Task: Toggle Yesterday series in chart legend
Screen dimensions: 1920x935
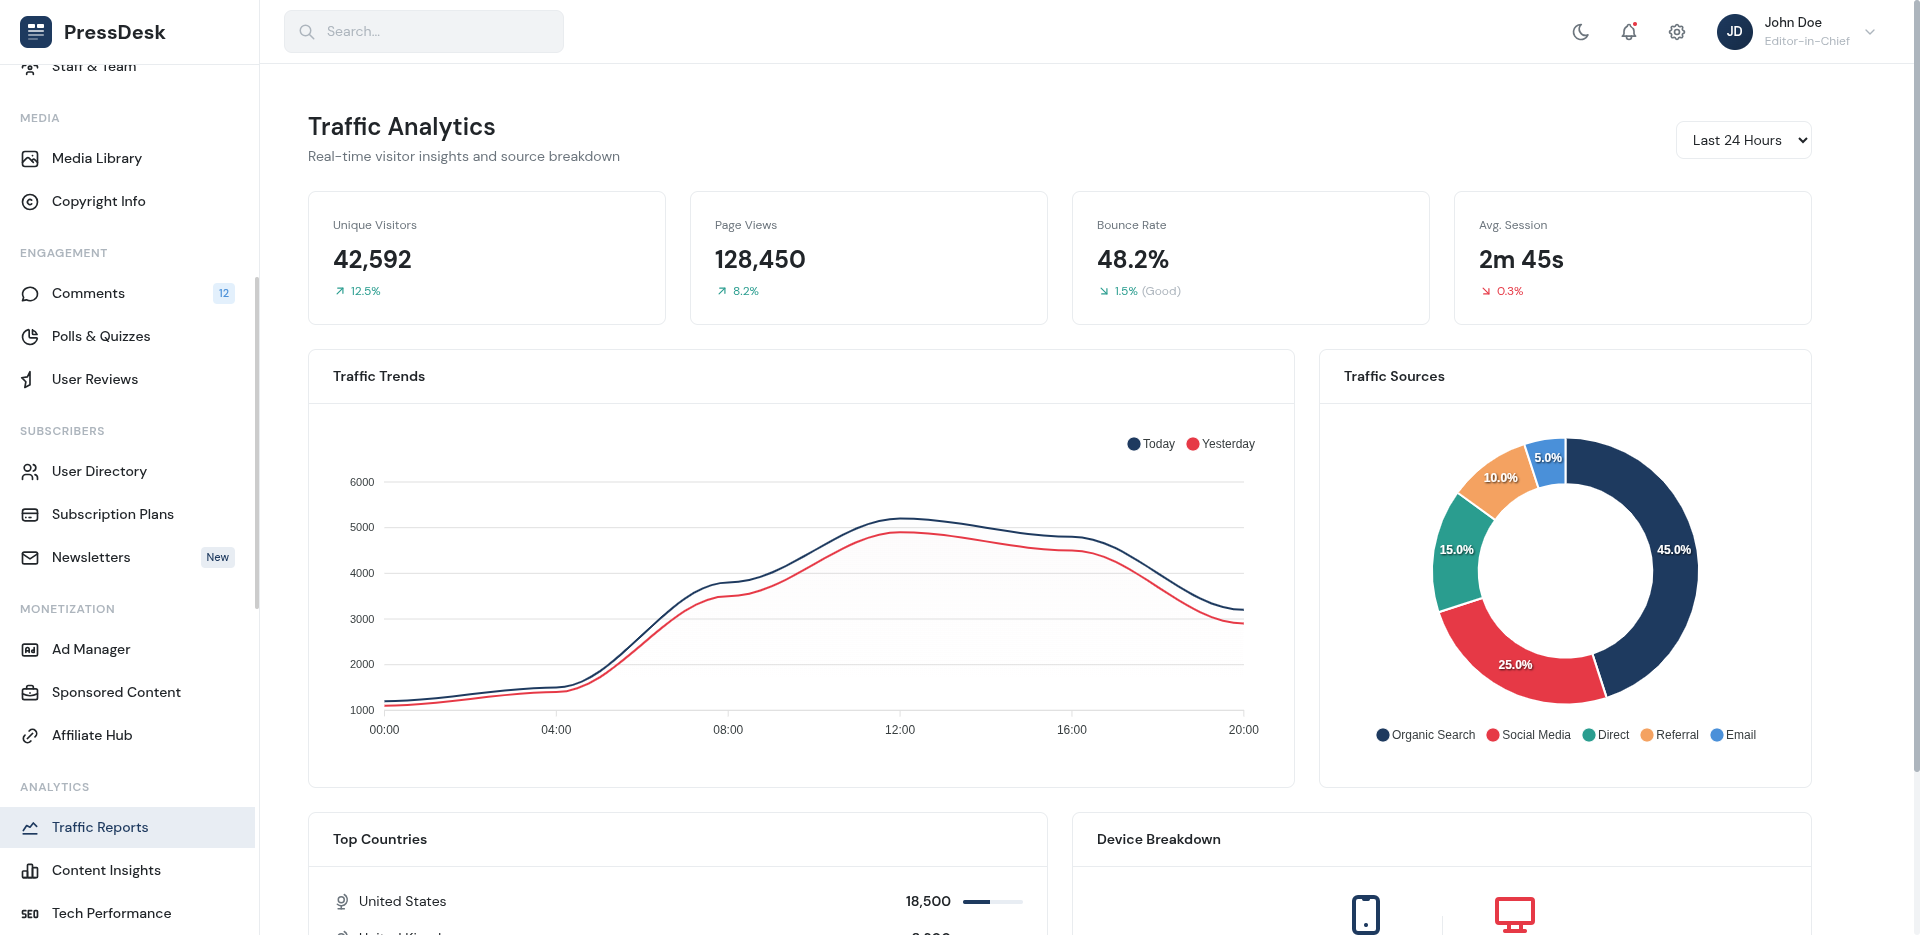Action: click(1220, 444)
